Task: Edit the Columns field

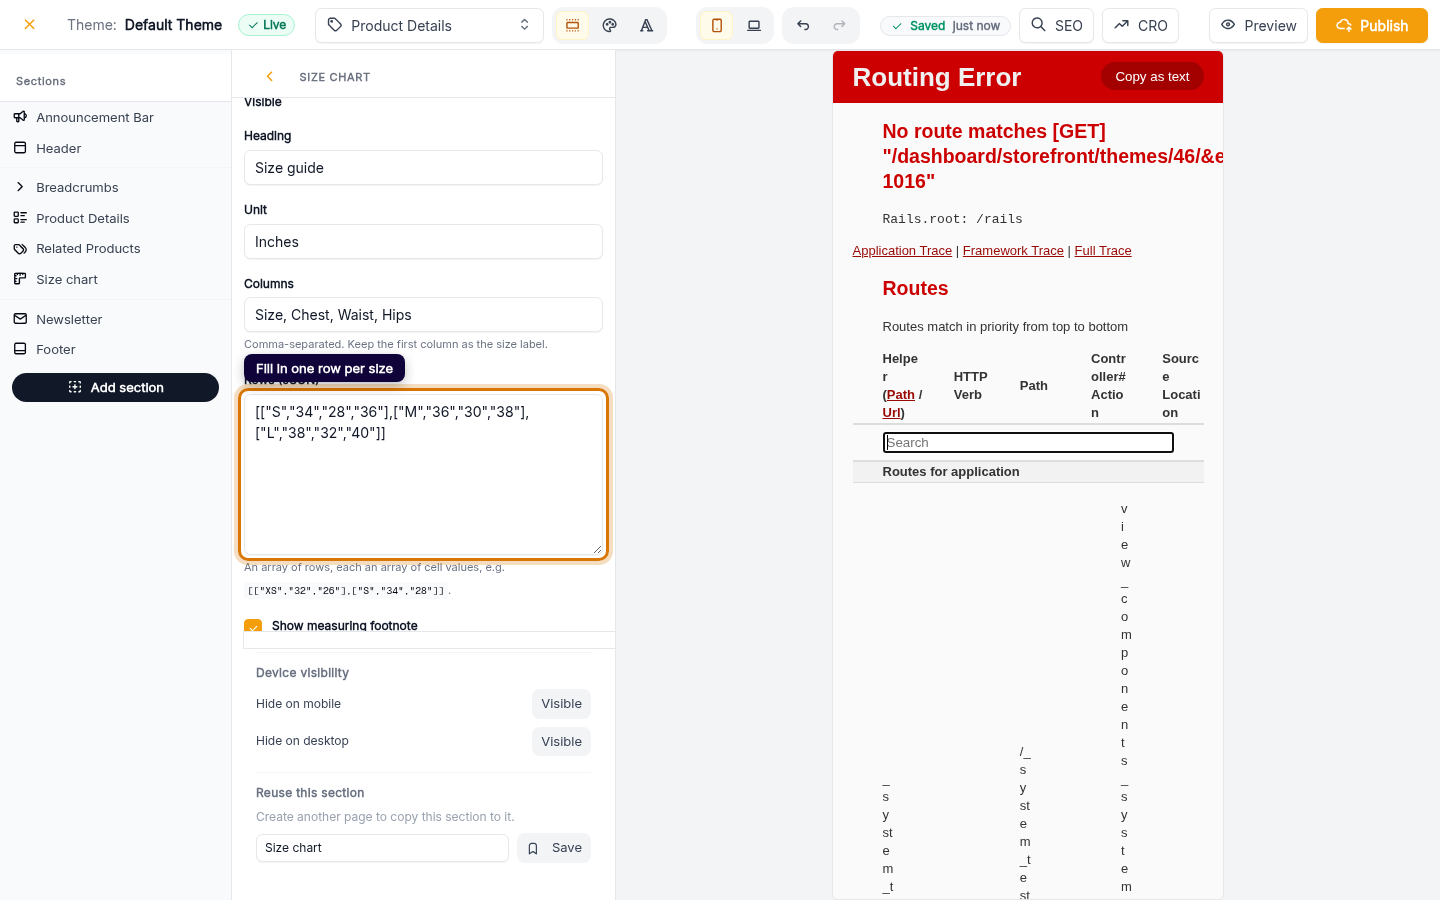Action: pyautogui.click(x=423, y=315)
